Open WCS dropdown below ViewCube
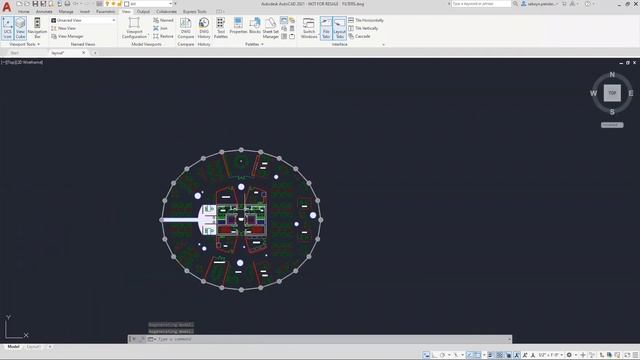This screenshot has height=360, width=640. 612,125
